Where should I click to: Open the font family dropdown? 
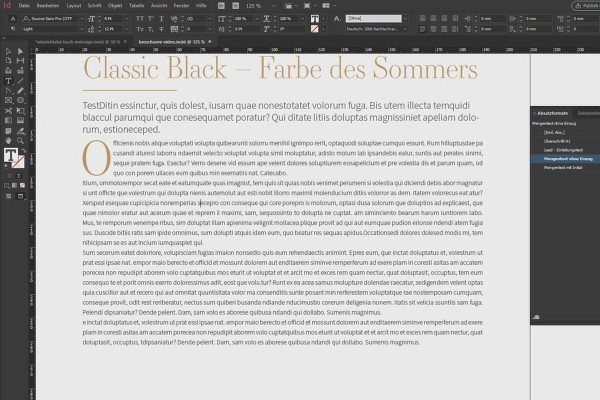pos(82,18)
